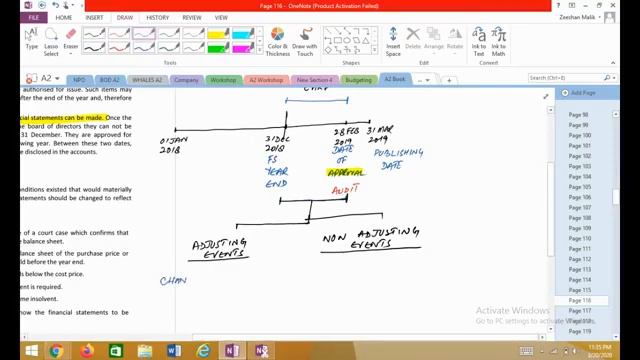
Task: Click the Delete button in Edit group
Action: coord(413,39)
